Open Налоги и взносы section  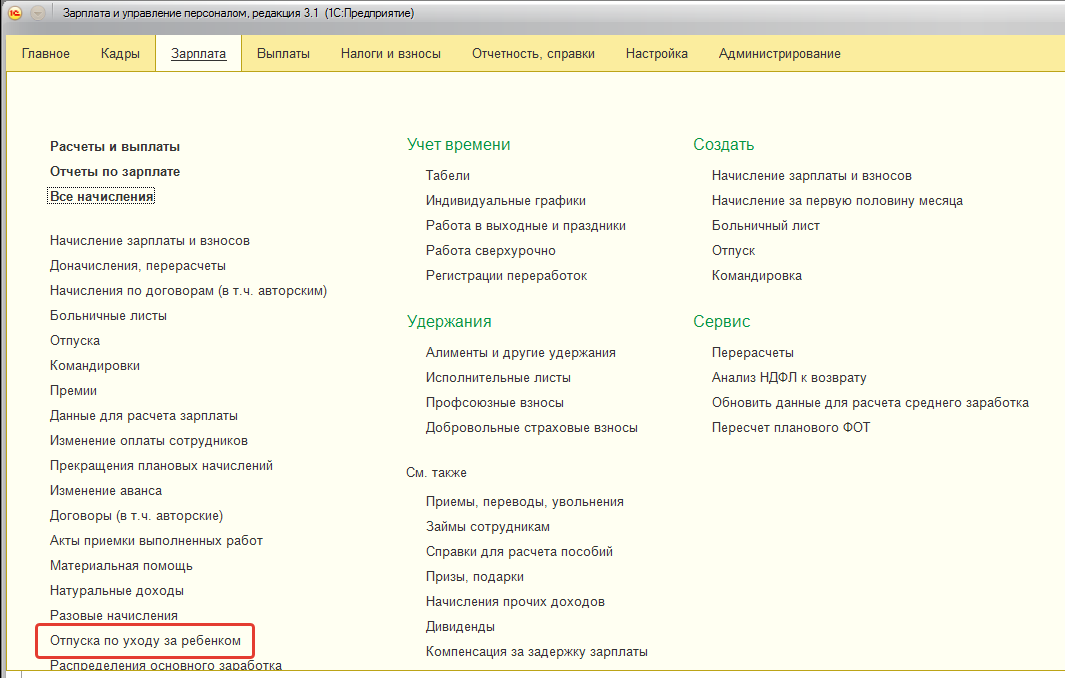tap(391, 54)
